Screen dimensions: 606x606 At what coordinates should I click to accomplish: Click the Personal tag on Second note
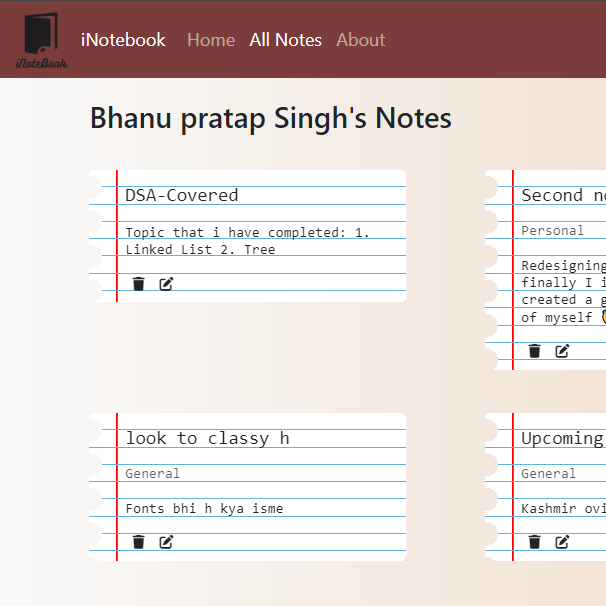click(552, 230)
